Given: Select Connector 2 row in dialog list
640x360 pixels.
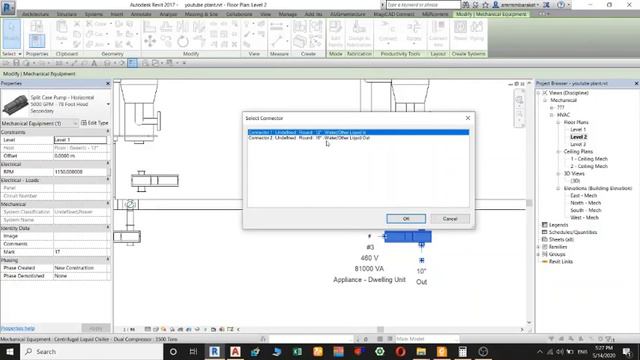Looking at the screenshot, I should tap(358, 138).
